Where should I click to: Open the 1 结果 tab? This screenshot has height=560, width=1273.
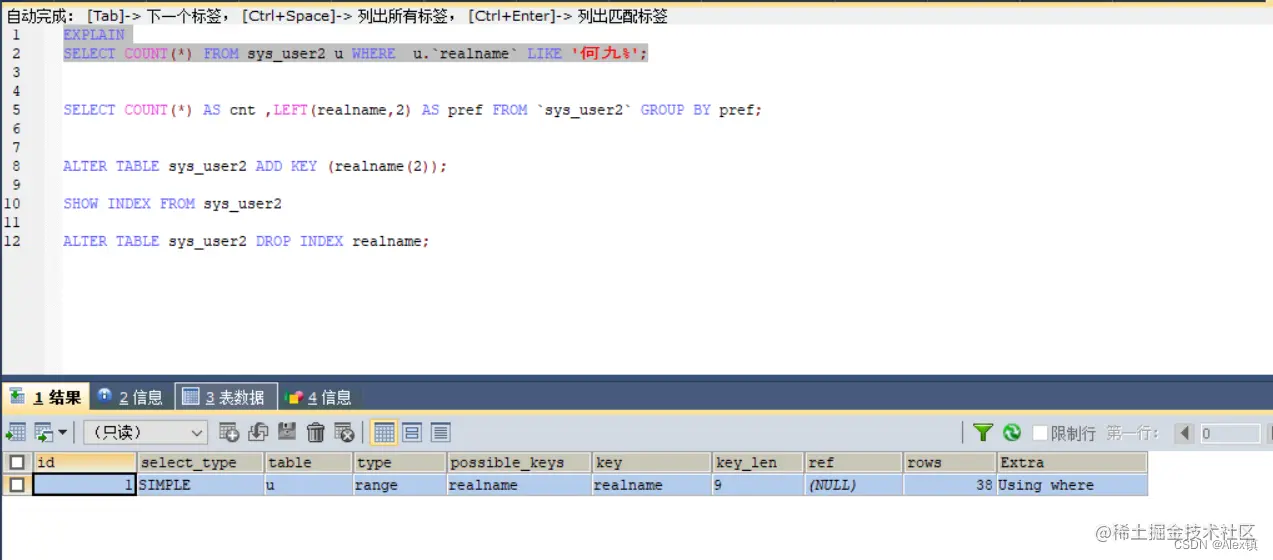(x=46, y=397)
